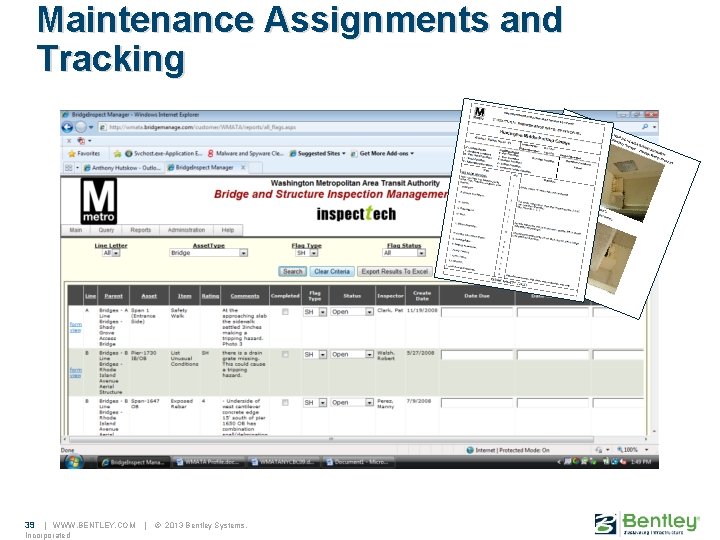Screen dimensions: 720x540
Task: Close the BridgeInspect Manager tab with X
Action: (x=243, y=167)
